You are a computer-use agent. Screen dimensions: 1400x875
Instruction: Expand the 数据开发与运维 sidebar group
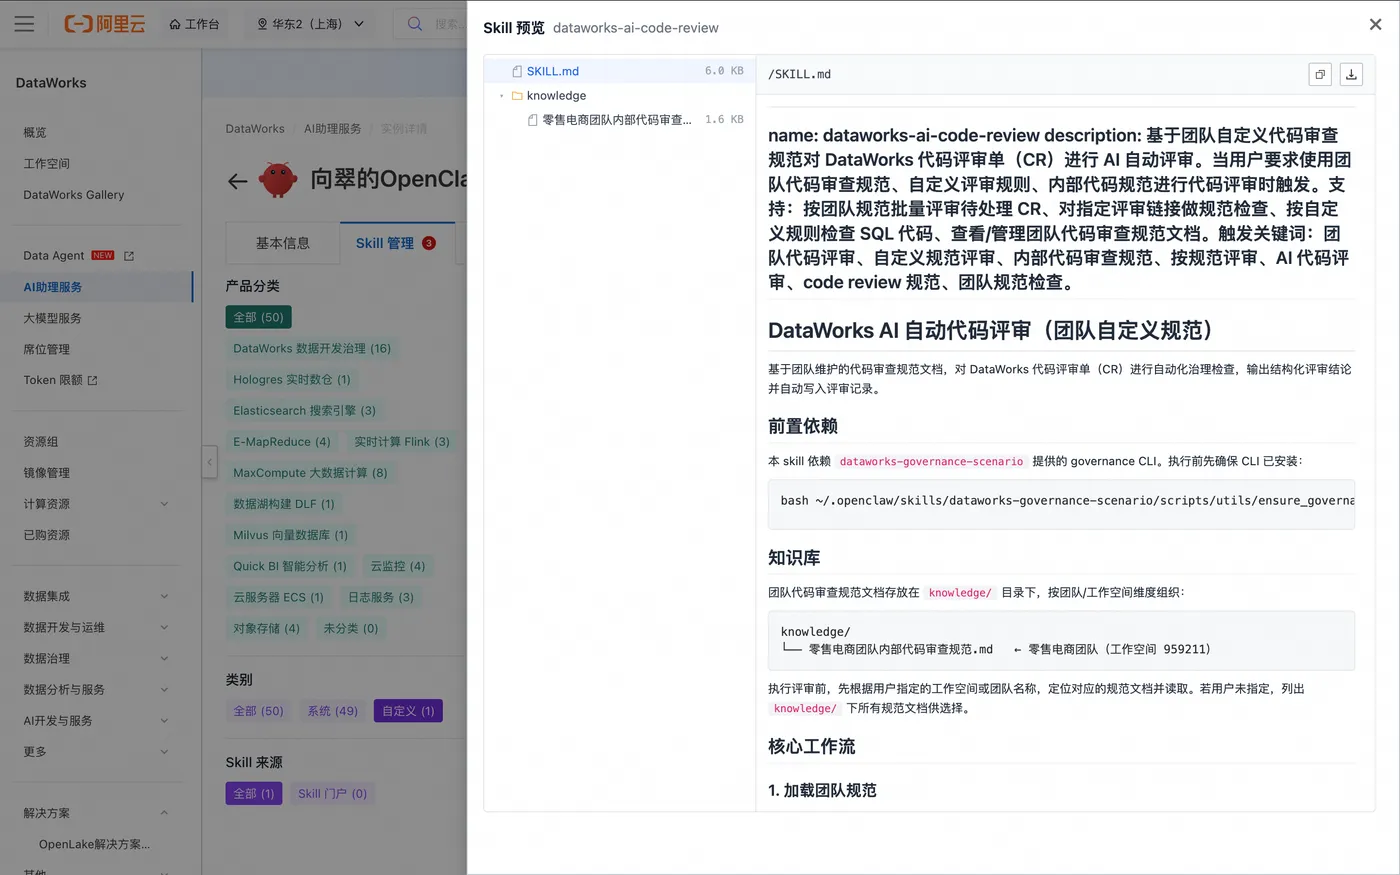164,628
